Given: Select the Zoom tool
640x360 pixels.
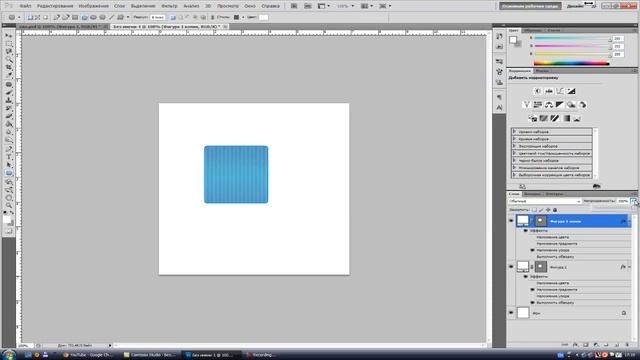Looking at the screenshot, I should pyautogui.click(x=9, y=206).
